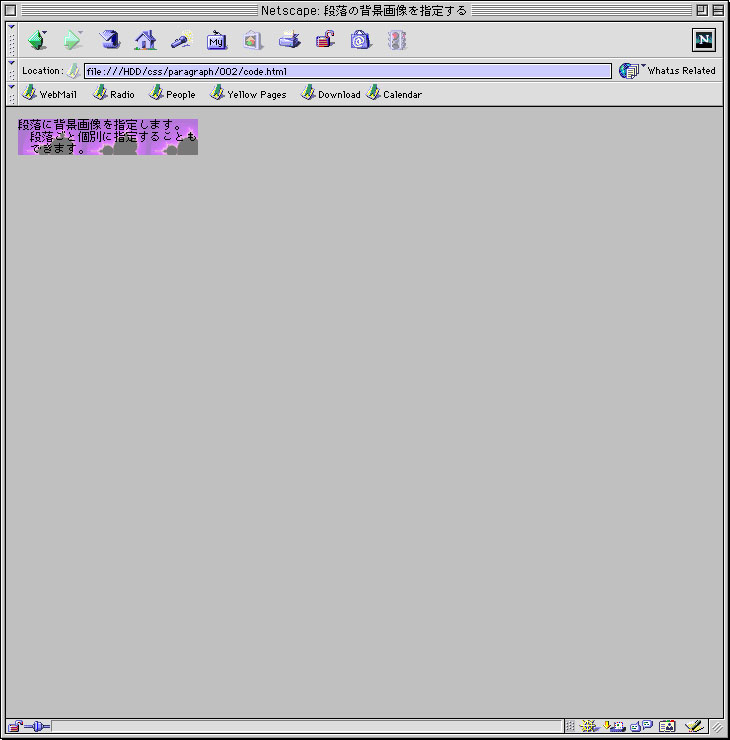Open the Radio bookmark
The image size is (730, 740).
[114, 93]
